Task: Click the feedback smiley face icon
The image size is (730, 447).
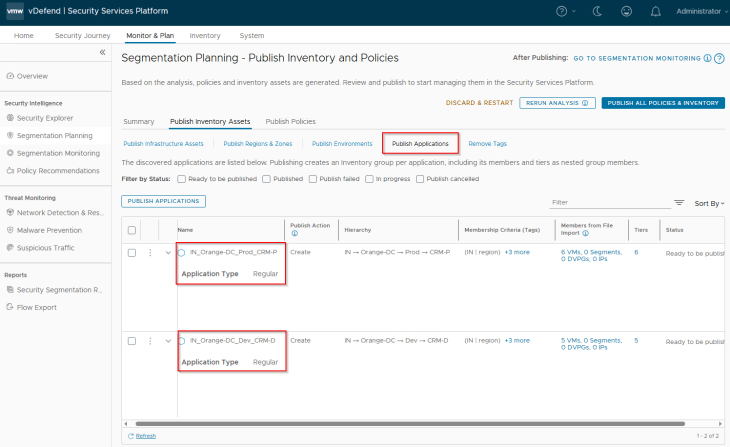Action: click(626, 11)
